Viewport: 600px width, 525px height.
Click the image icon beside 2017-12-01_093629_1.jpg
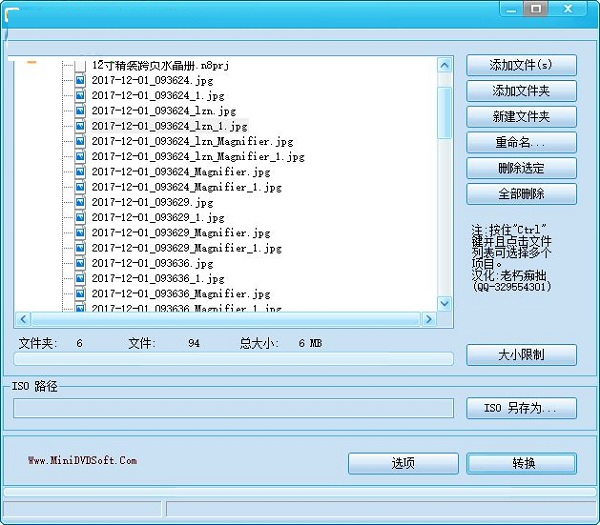(80, 217)
